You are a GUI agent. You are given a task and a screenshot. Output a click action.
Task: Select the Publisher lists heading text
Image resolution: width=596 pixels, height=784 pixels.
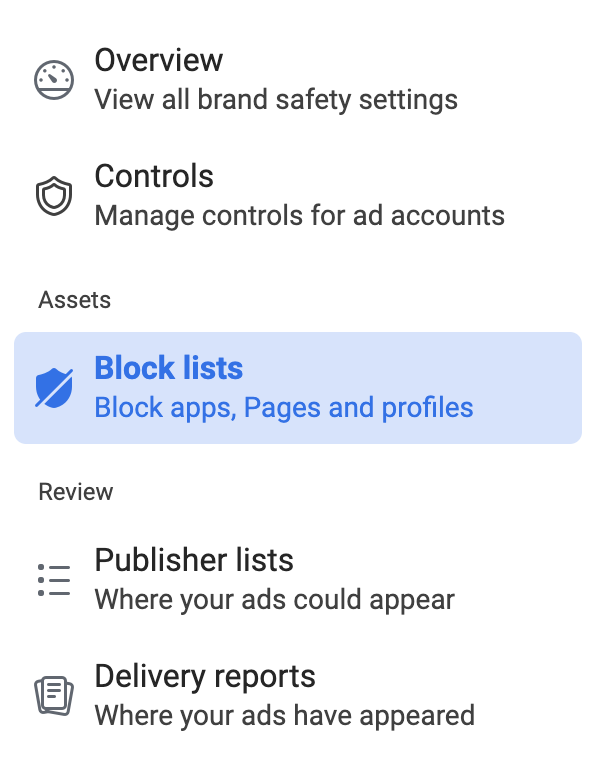pos(194,560)
